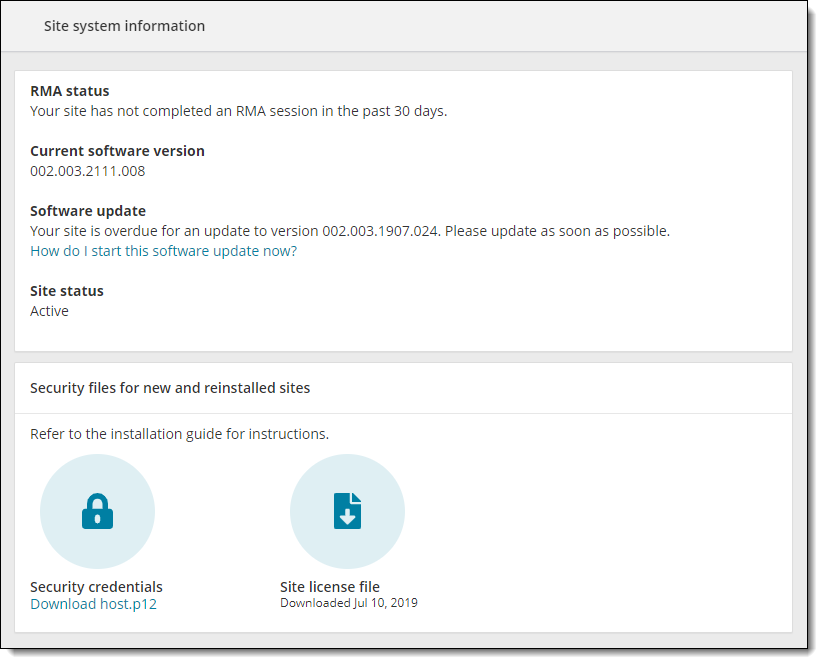Click the Site license file label
823x664 pixels.
pyautogui.click(x=330, y=586)
